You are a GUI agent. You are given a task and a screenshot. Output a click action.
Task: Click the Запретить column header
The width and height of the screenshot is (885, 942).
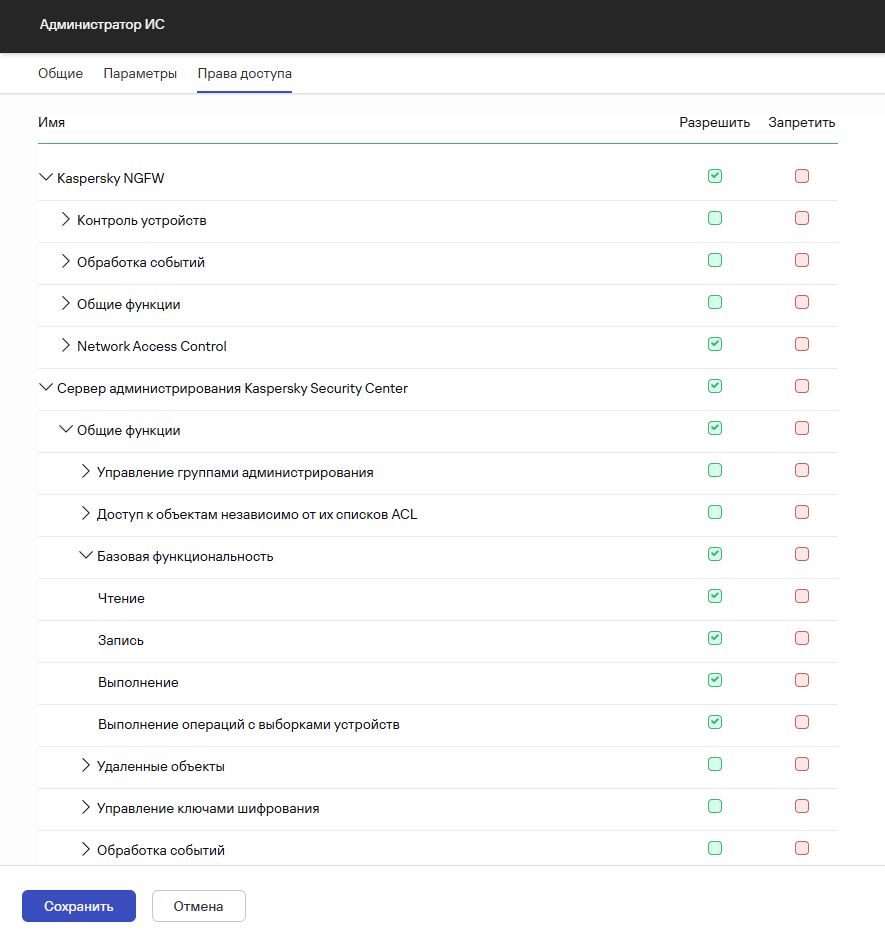click(802, 123)
